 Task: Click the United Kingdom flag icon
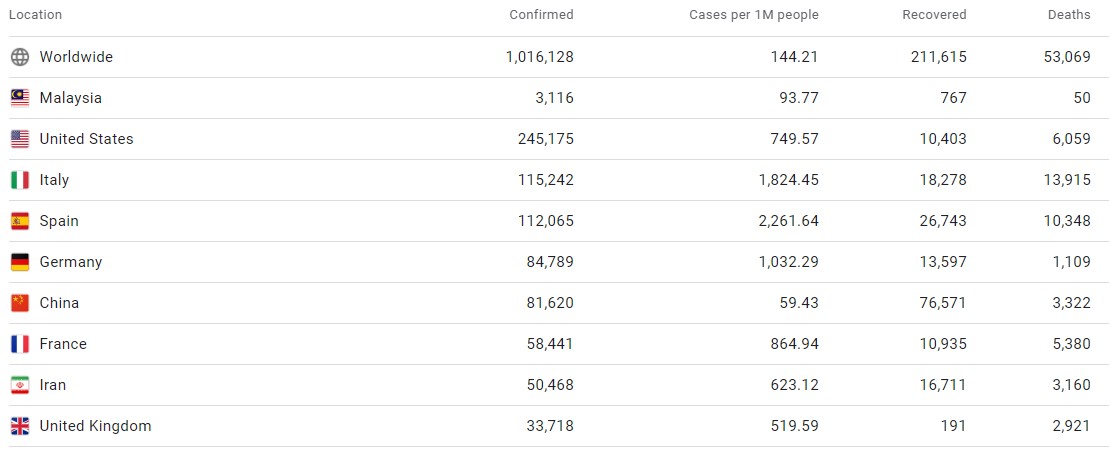point(20,427)
